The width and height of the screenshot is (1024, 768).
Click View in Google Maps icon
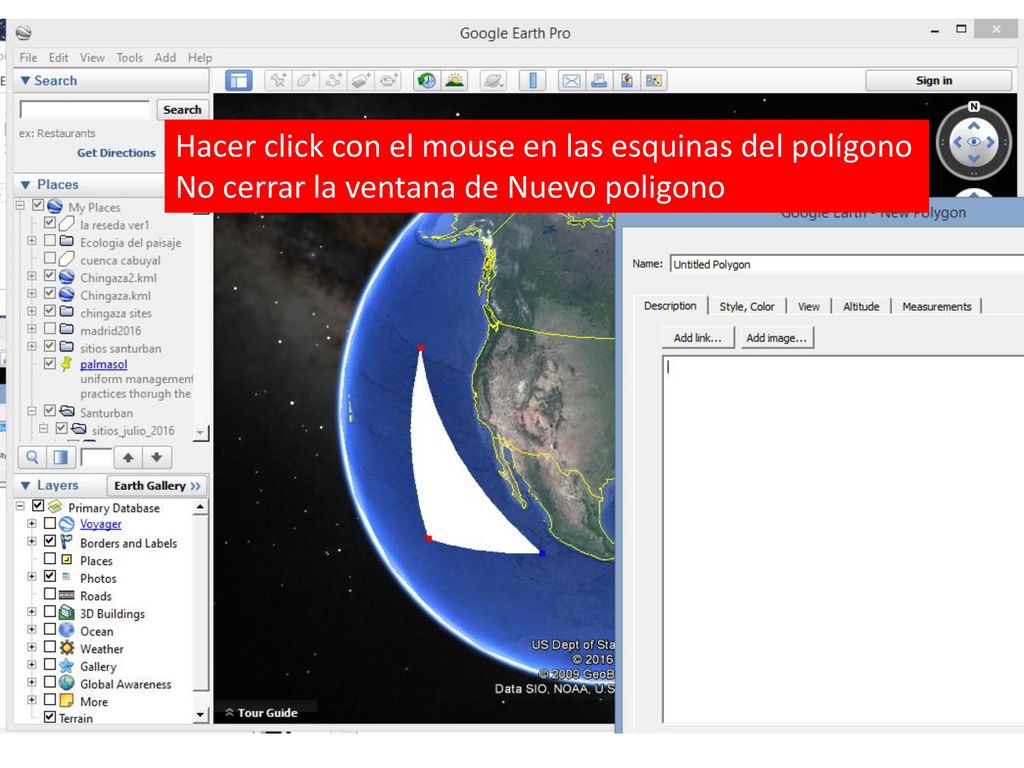coord(654,80)
